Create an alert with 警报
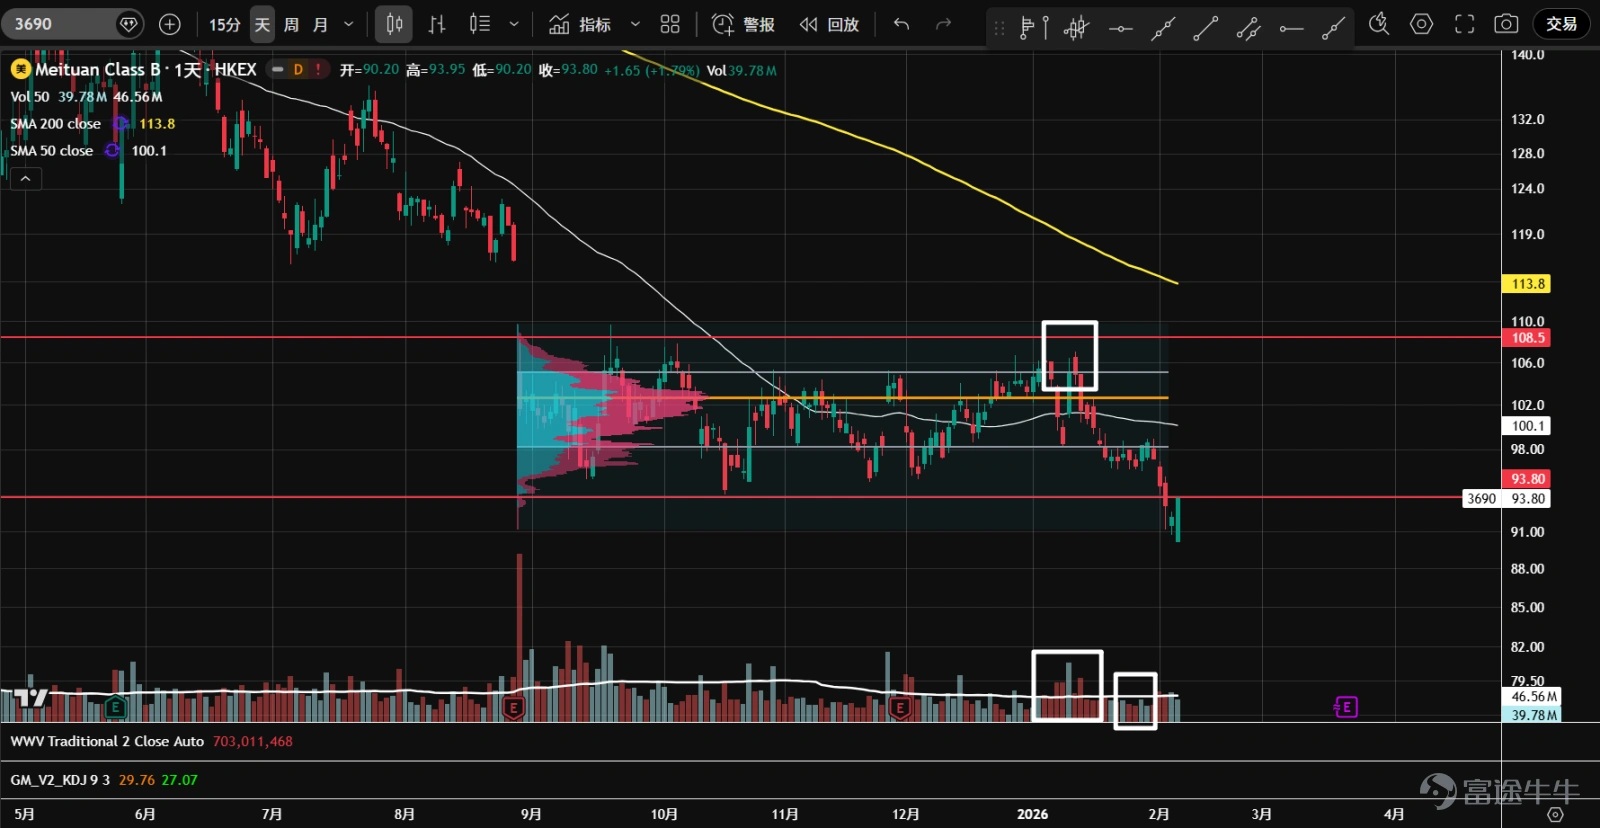Viewport: 1600px width, 828px height. 743,24
